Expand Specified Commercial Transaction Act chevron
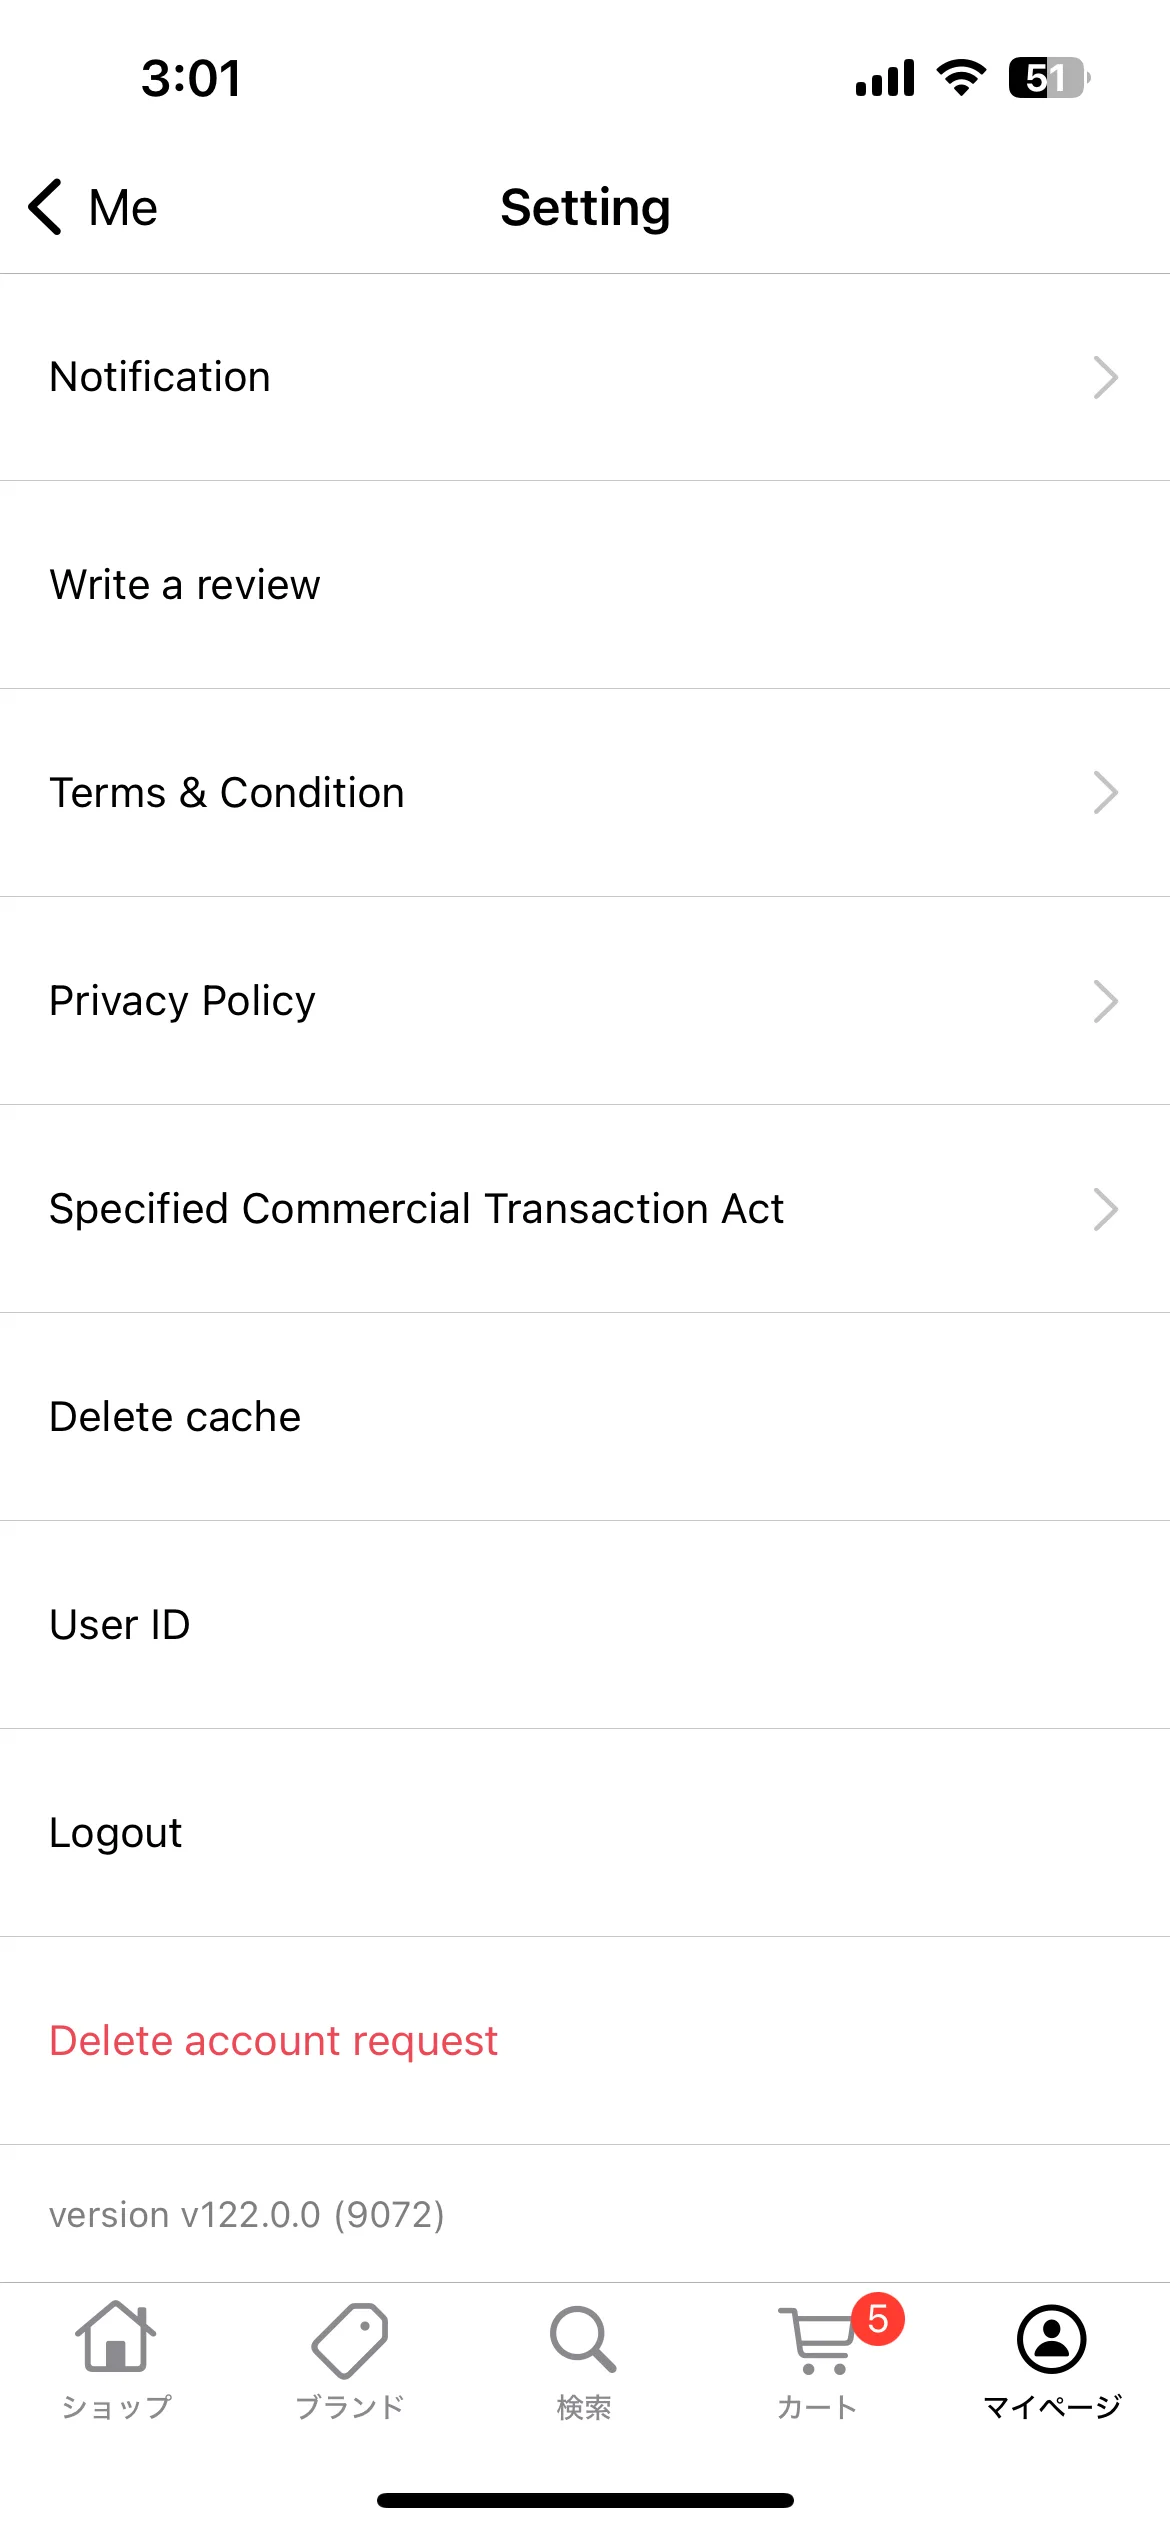The width and height of the screenshot is (1170, 2532). tap(1105, 1209)
